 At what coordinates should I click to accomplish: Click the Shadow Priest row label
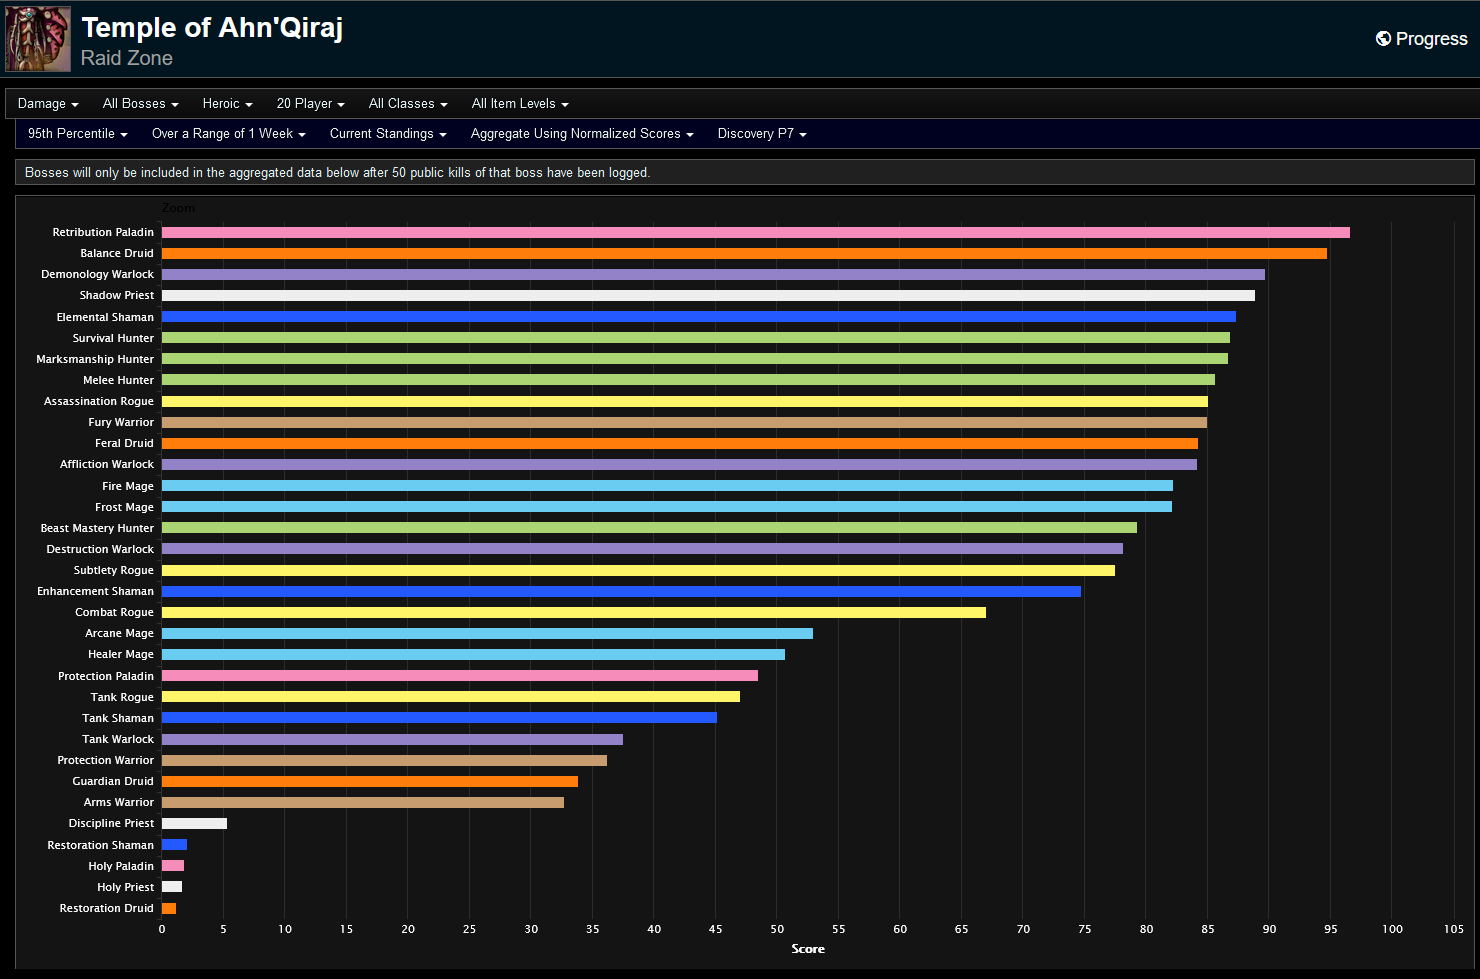[116, 294]
